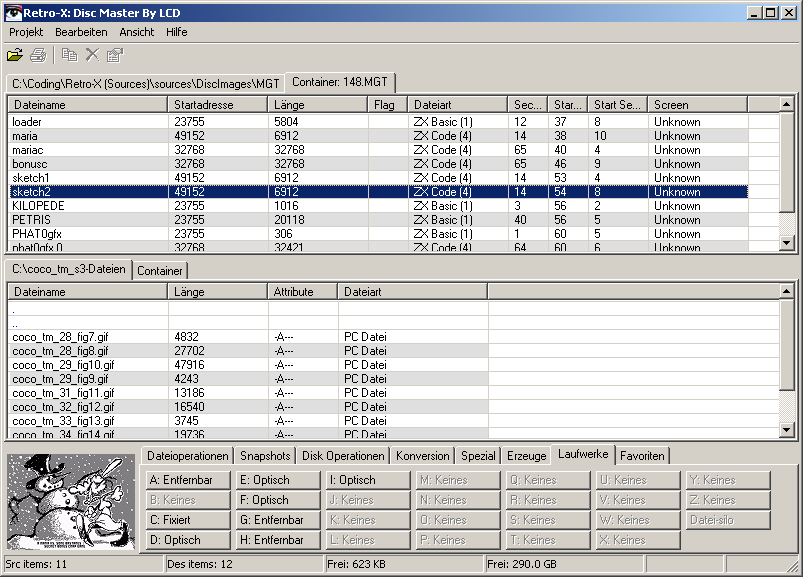Viewport: 803px width, 577px height.
Task: Select the mariac file row
Action: click(378, 150)
